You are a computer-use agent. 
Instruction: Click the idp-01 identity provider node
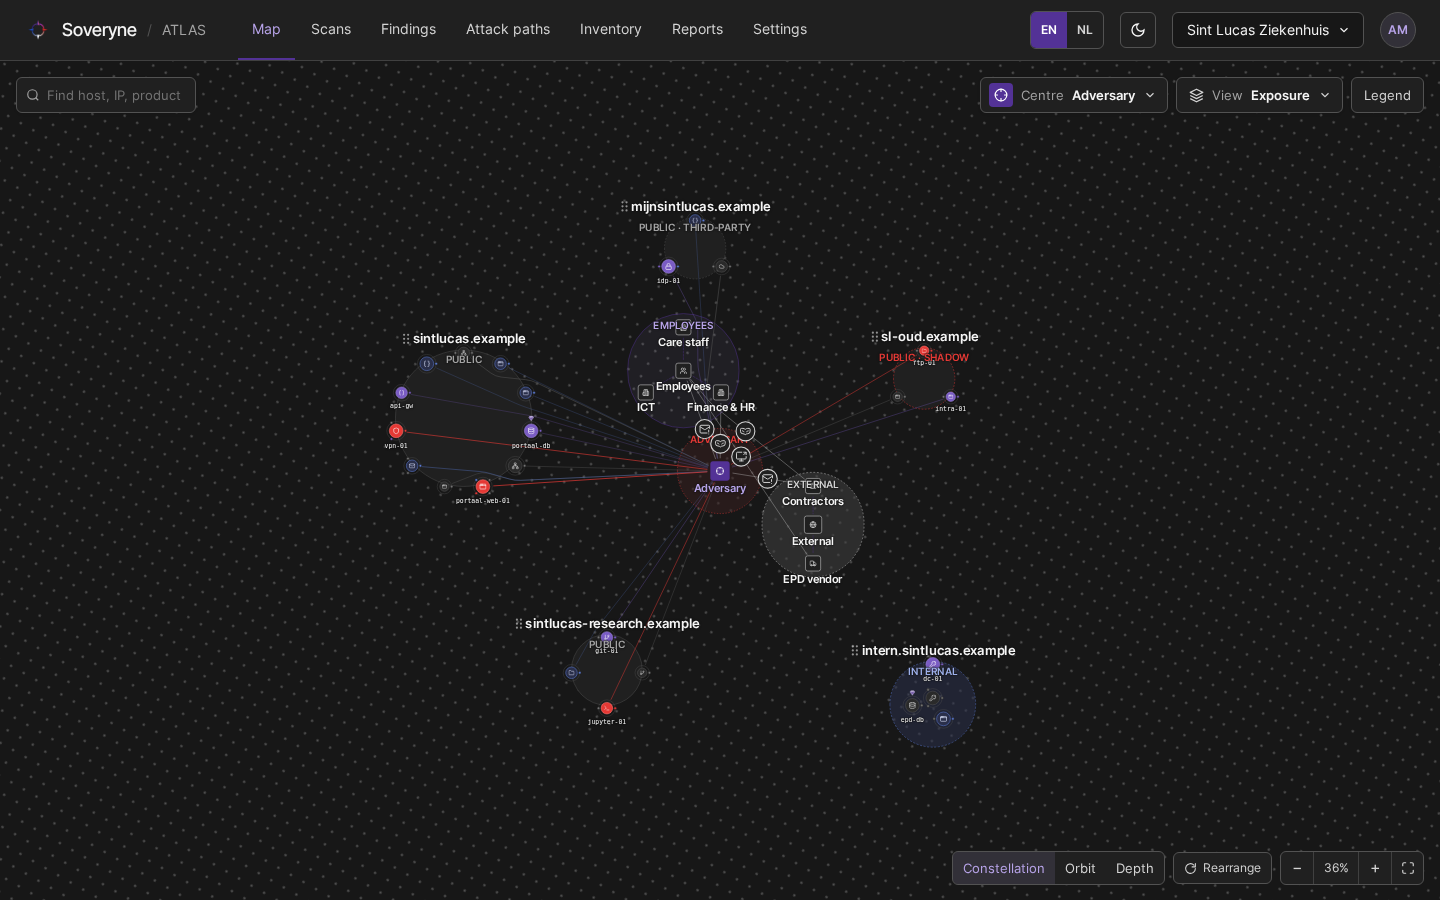click(x=669, y=267)
